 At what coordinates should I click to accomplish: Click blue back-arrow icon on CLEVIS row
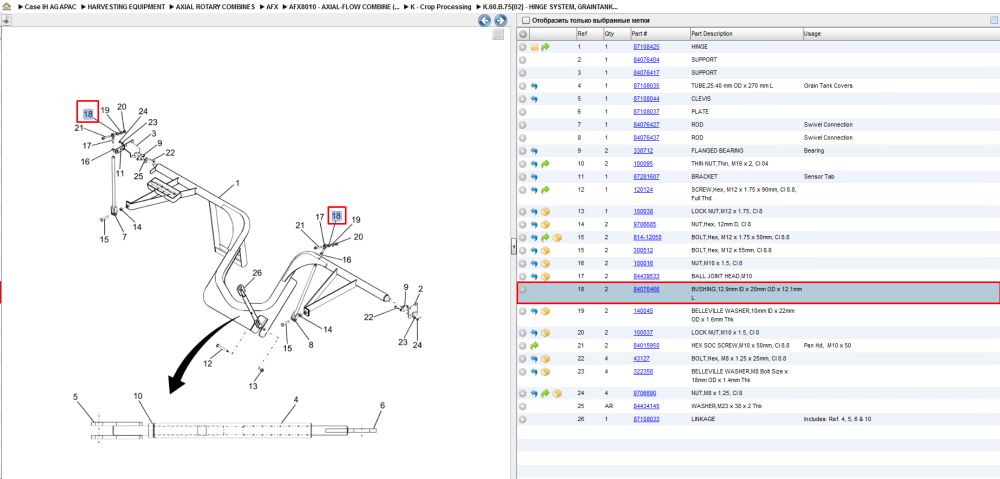click(534, 99)
